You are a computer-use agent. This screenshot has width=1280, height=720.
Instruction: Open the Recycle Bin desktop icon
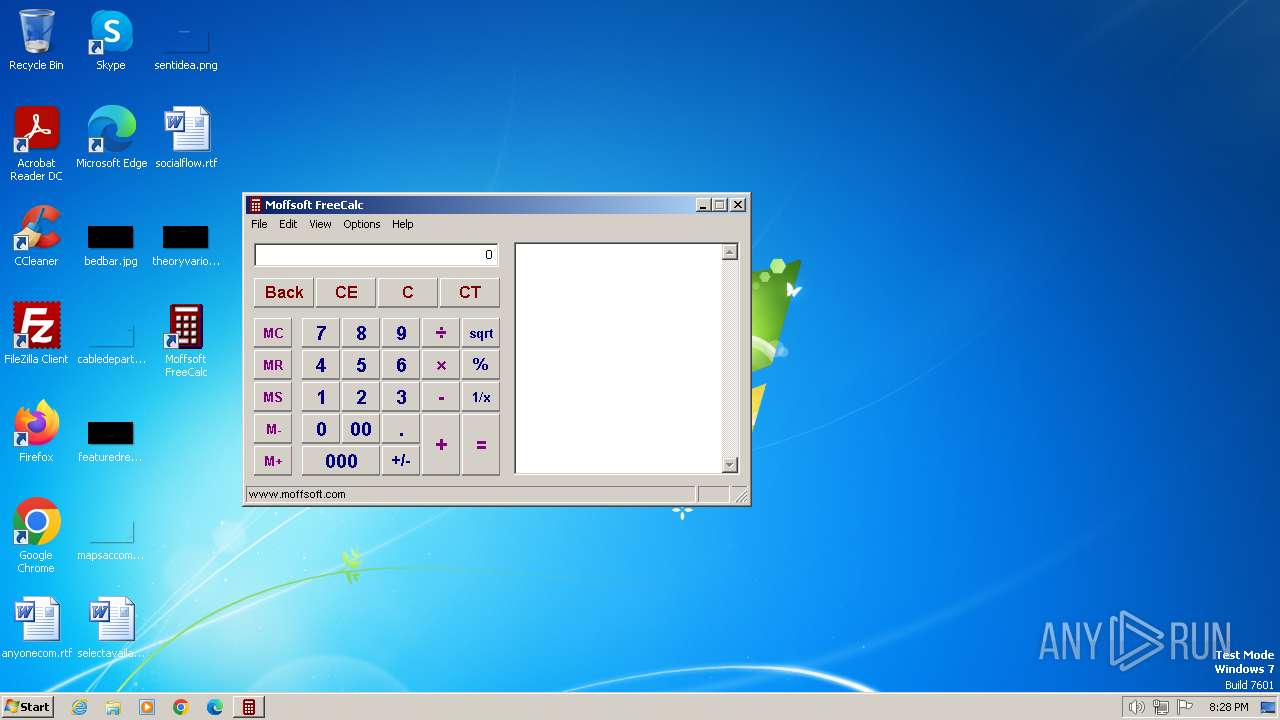click(x=36, y=40)
